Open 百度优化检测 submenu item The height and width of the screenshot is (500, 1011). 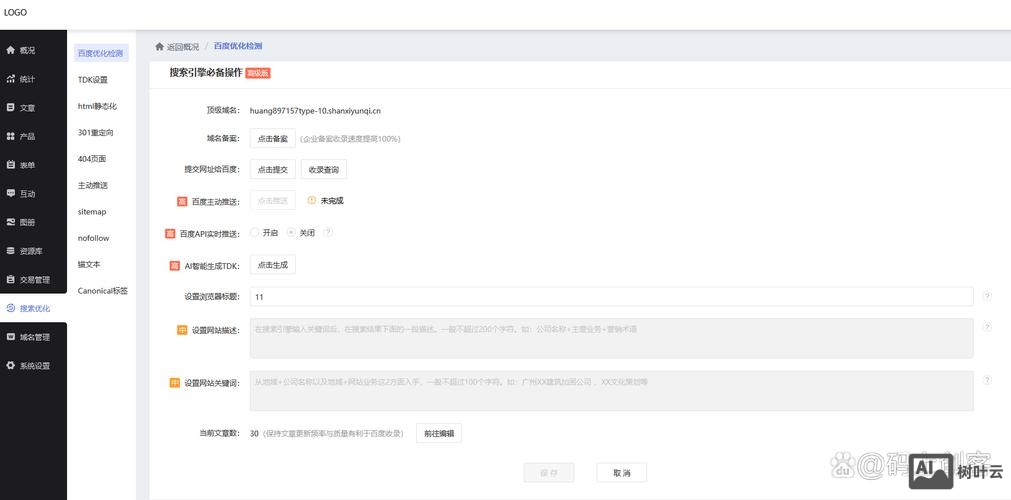(x=101, y=54)
